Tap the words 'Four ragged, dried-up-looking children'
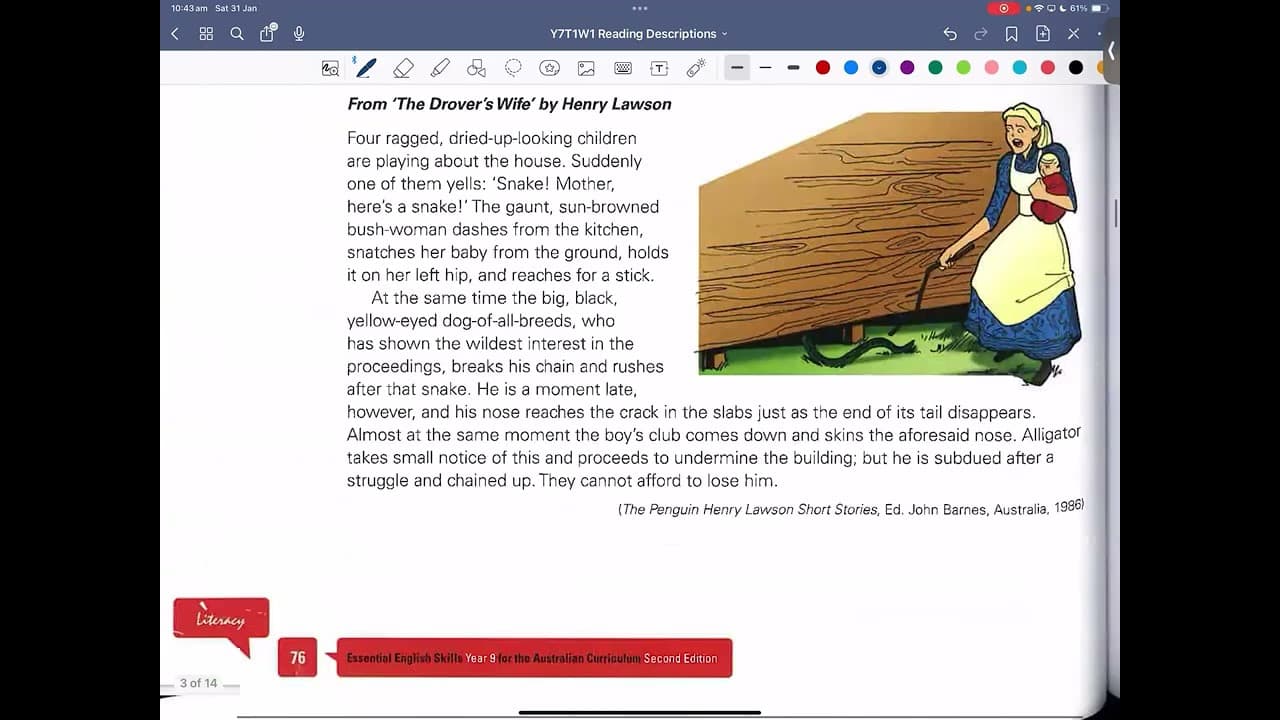 click(492, 138)
